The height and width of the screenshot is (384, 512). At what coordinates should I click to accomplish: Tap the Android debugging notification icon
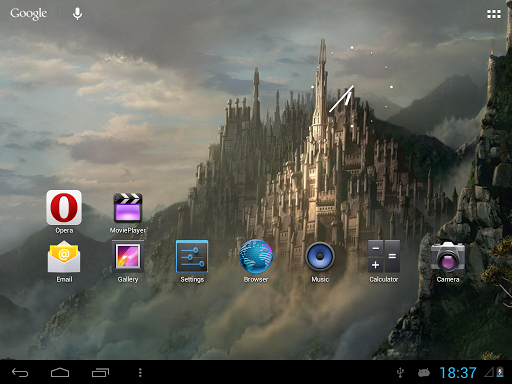coord(424,373)
